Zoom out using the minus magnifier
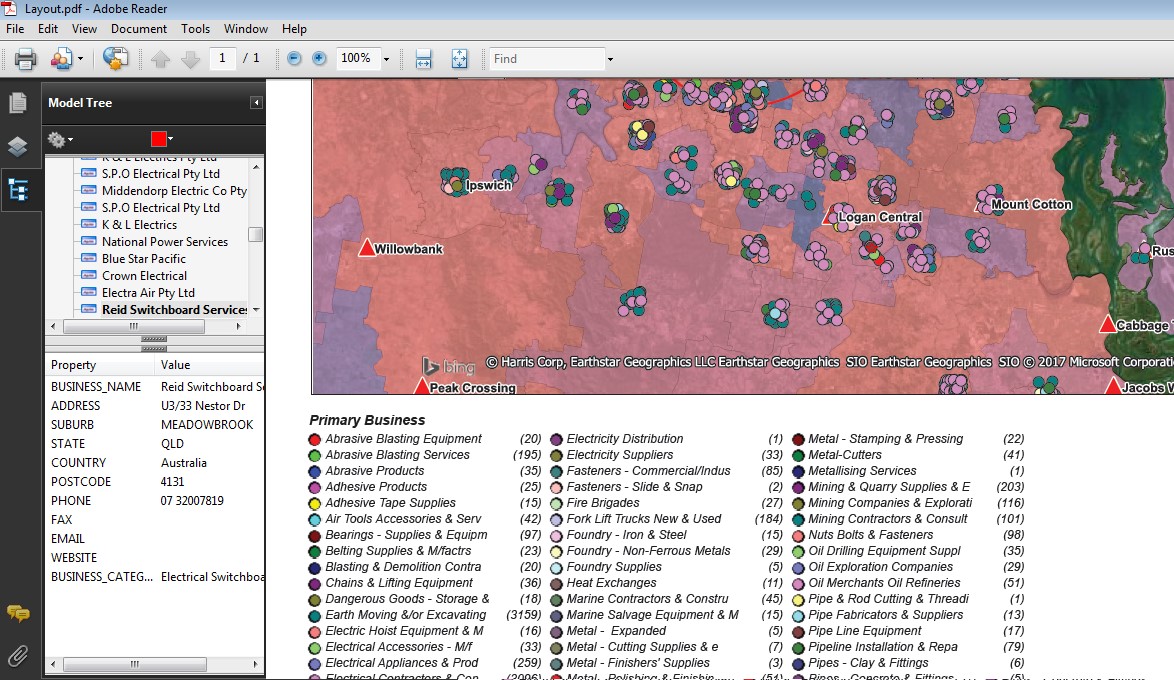 coord(291,58)
